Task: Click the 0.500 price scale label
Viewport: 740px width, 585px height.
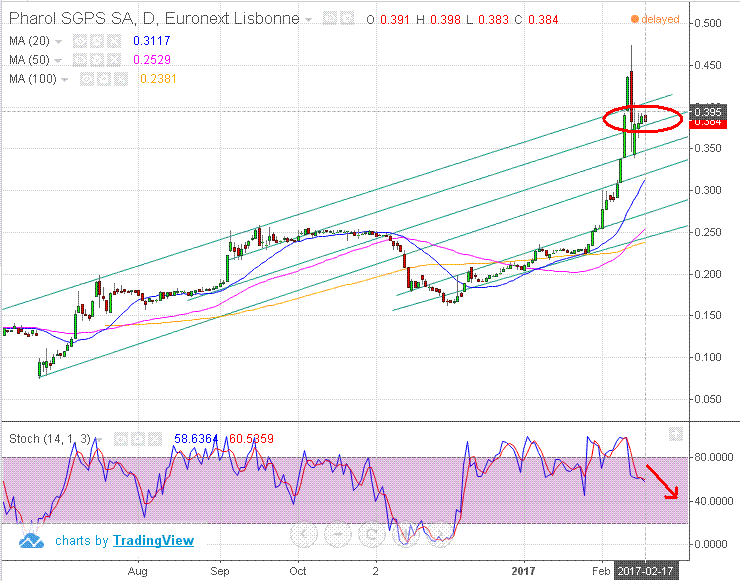Action: click(708, 23)
